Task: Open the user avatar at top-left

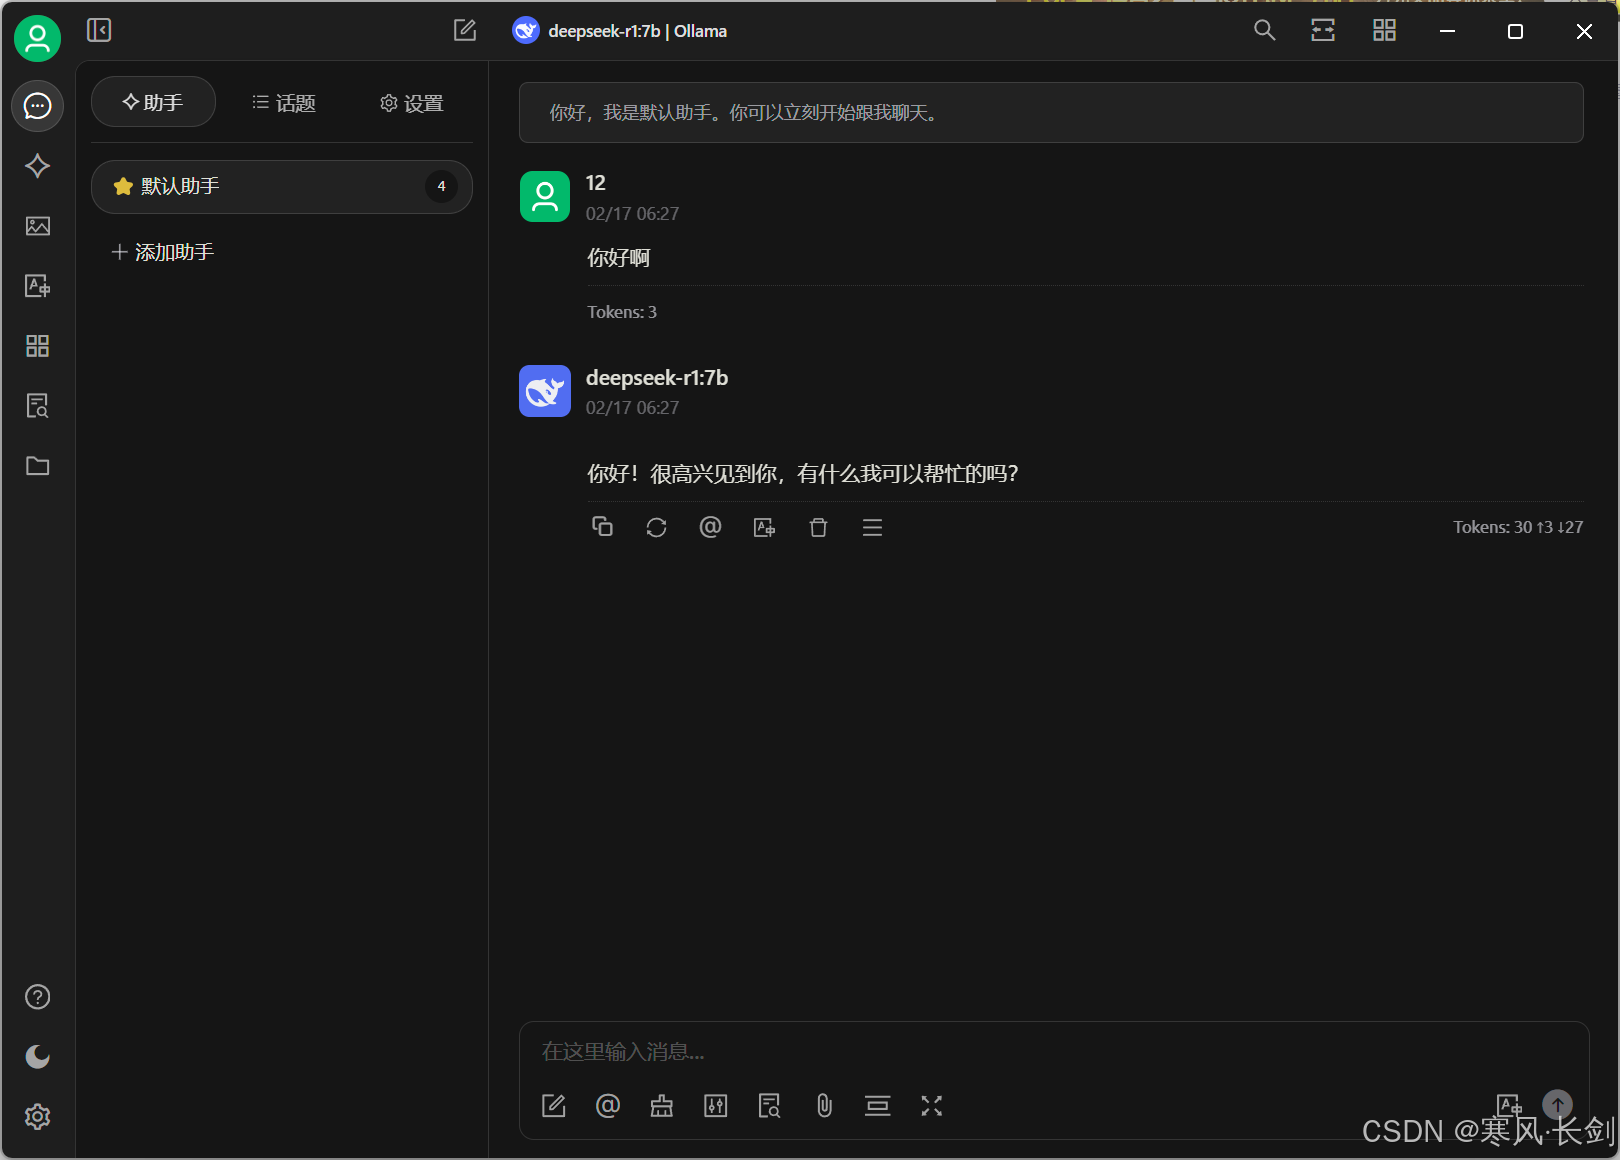Action: 37,38
